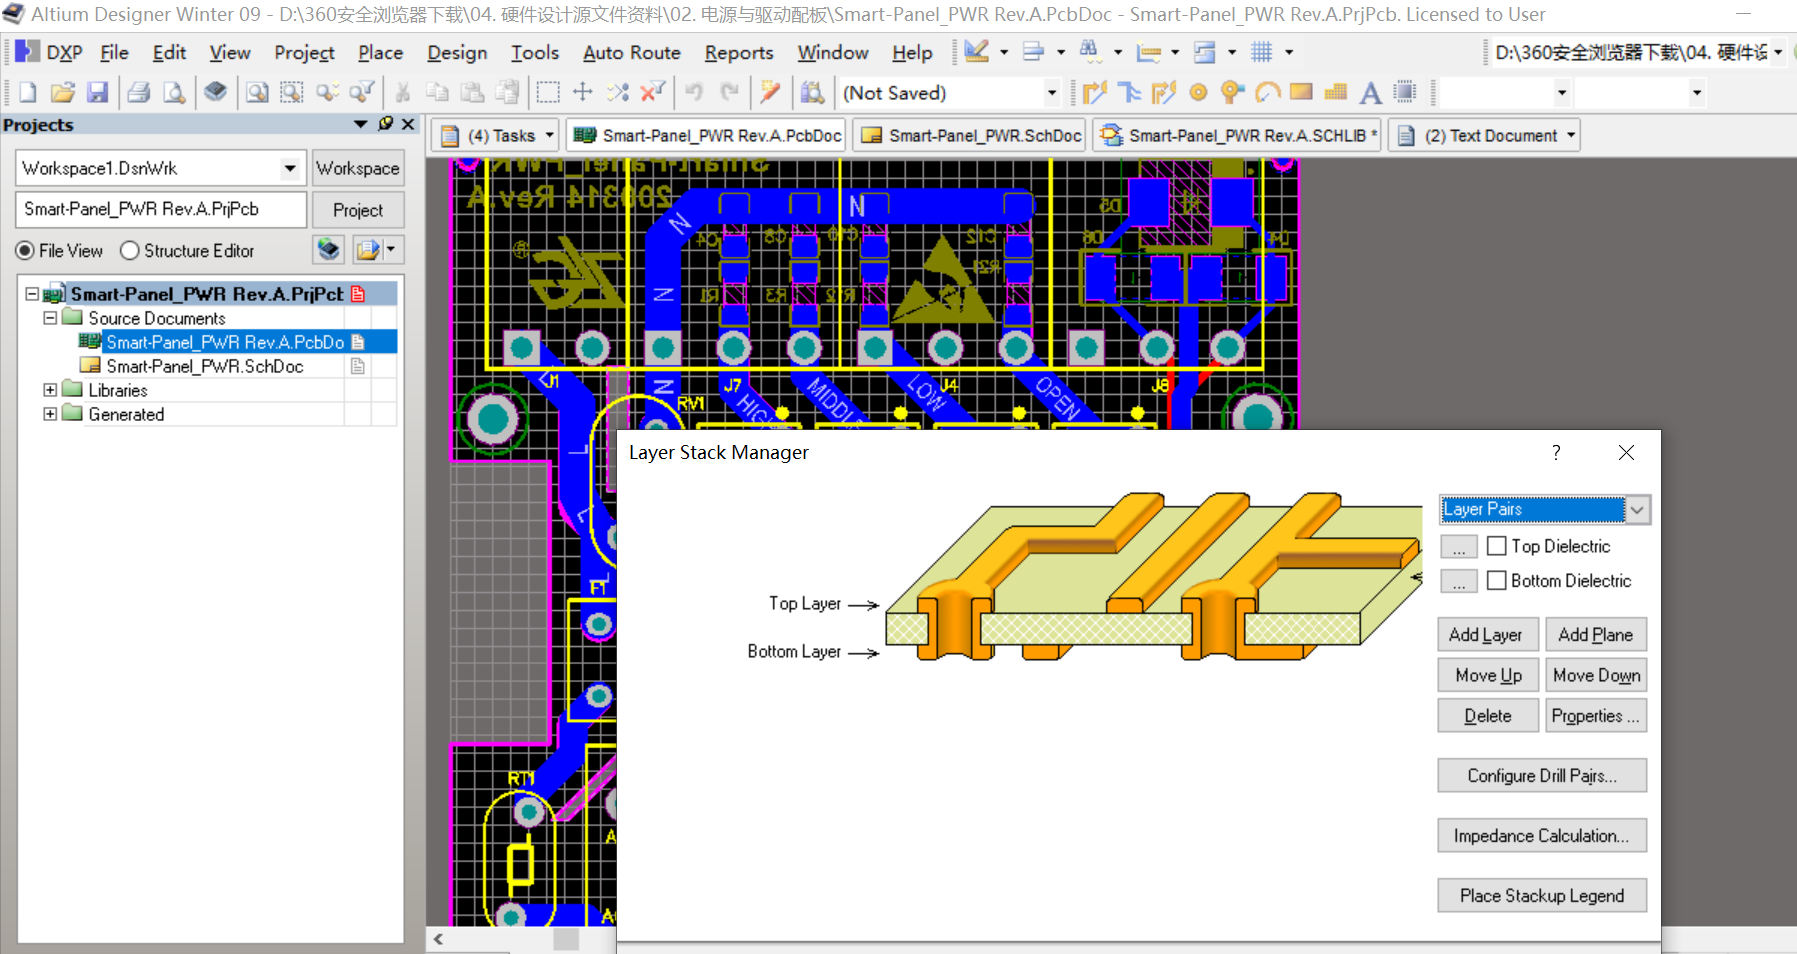The height and width of the screenshot is (954, 1797).
Task: Open an existing document via the folder icon
Action: point(63,93)
